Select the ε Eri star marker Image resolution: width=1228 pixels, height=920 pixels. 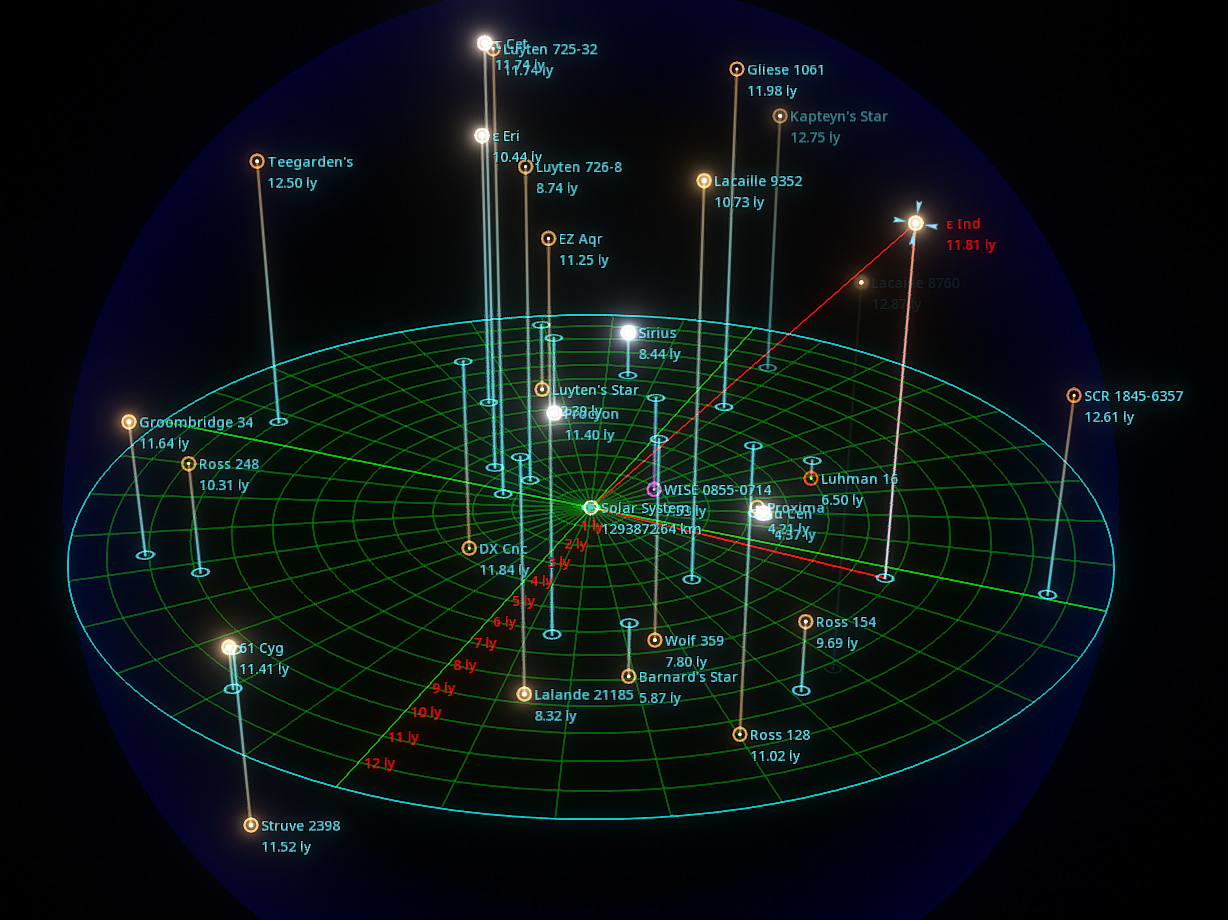(x=482, y=136)
